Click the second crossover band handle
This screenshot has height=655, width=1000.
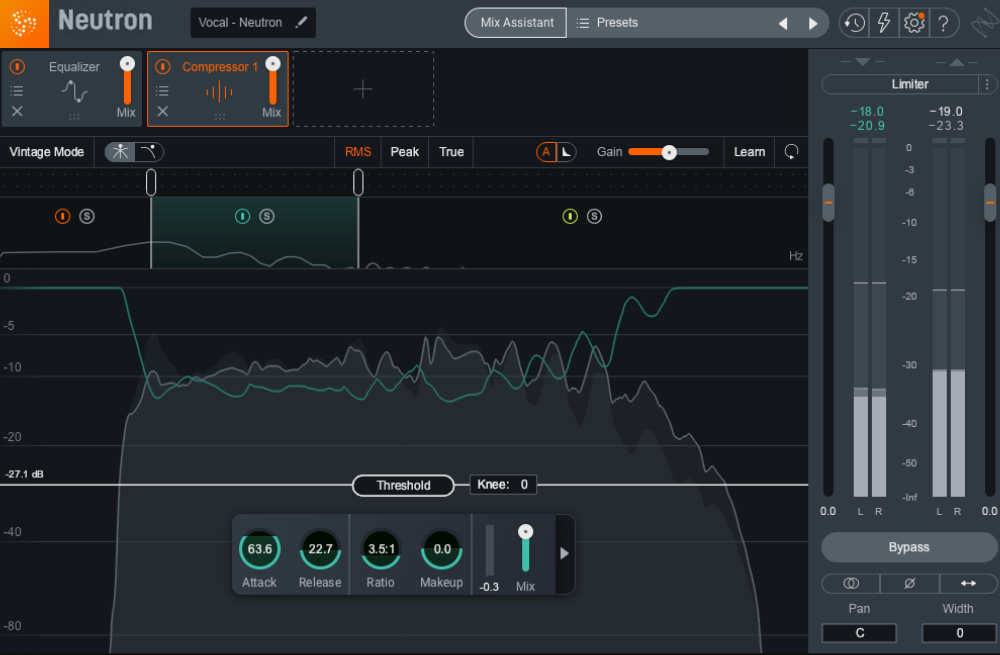358,182
